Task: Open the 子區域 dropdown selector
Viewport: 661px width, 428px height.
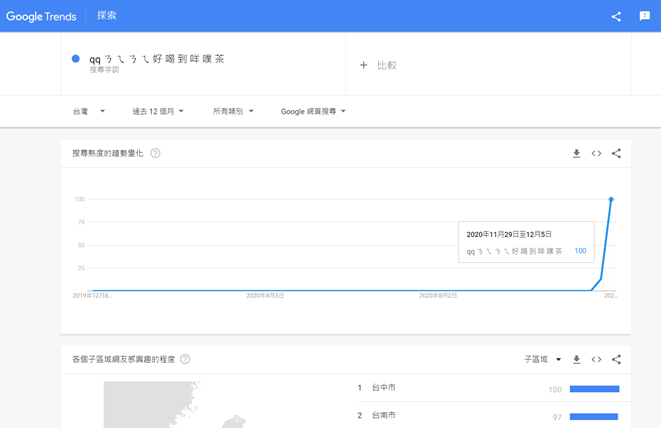Action: click(x=543, y=359)
